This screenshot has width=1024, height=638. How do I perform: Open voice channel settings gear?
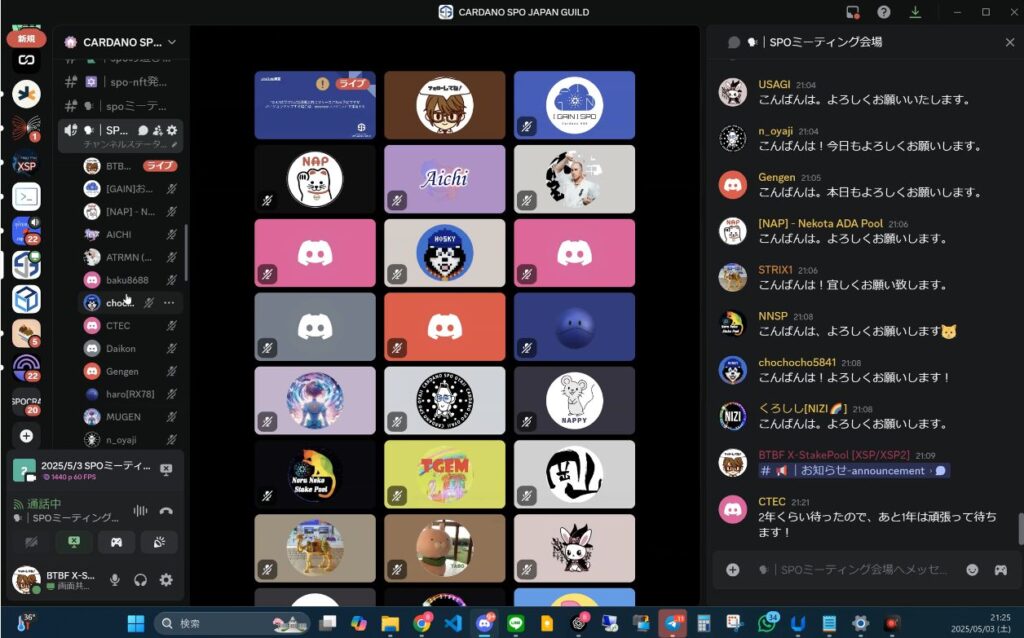[x=172, y=130]
